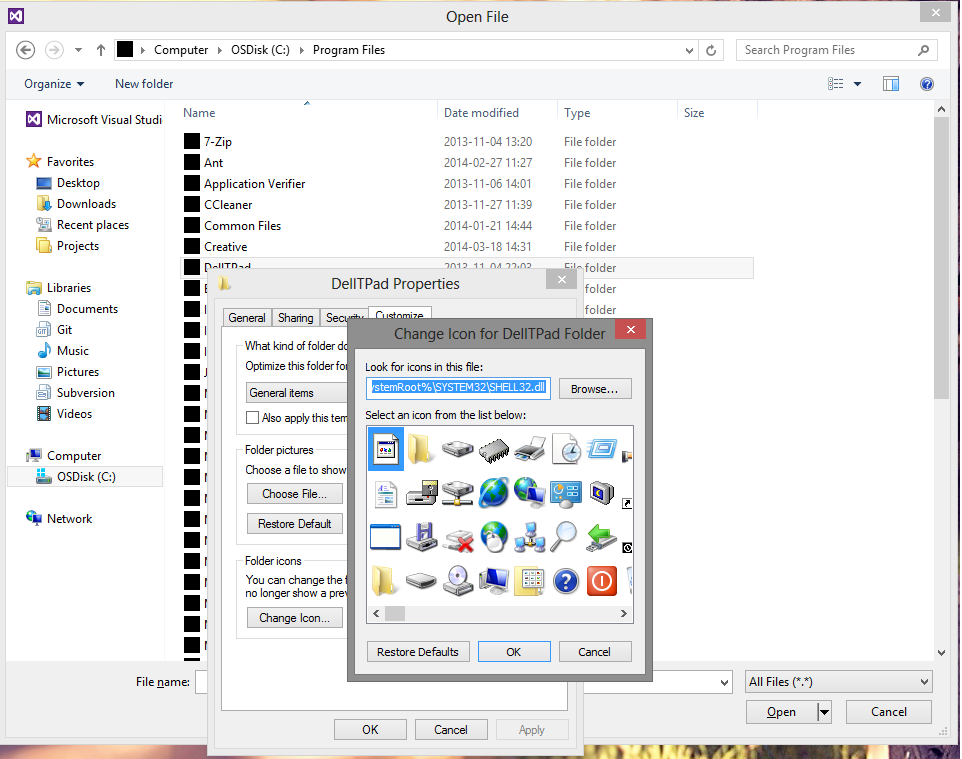
Task: Select the CD drive icon
Action: [x=457, y=581]
